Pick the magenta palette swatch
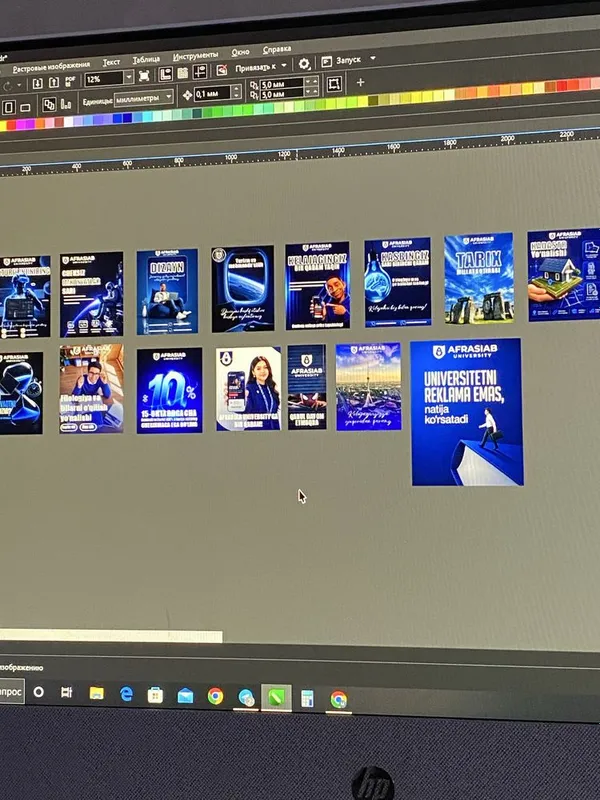Image resolution: width=600 pixels, height=800 pixels. point(21,124)
